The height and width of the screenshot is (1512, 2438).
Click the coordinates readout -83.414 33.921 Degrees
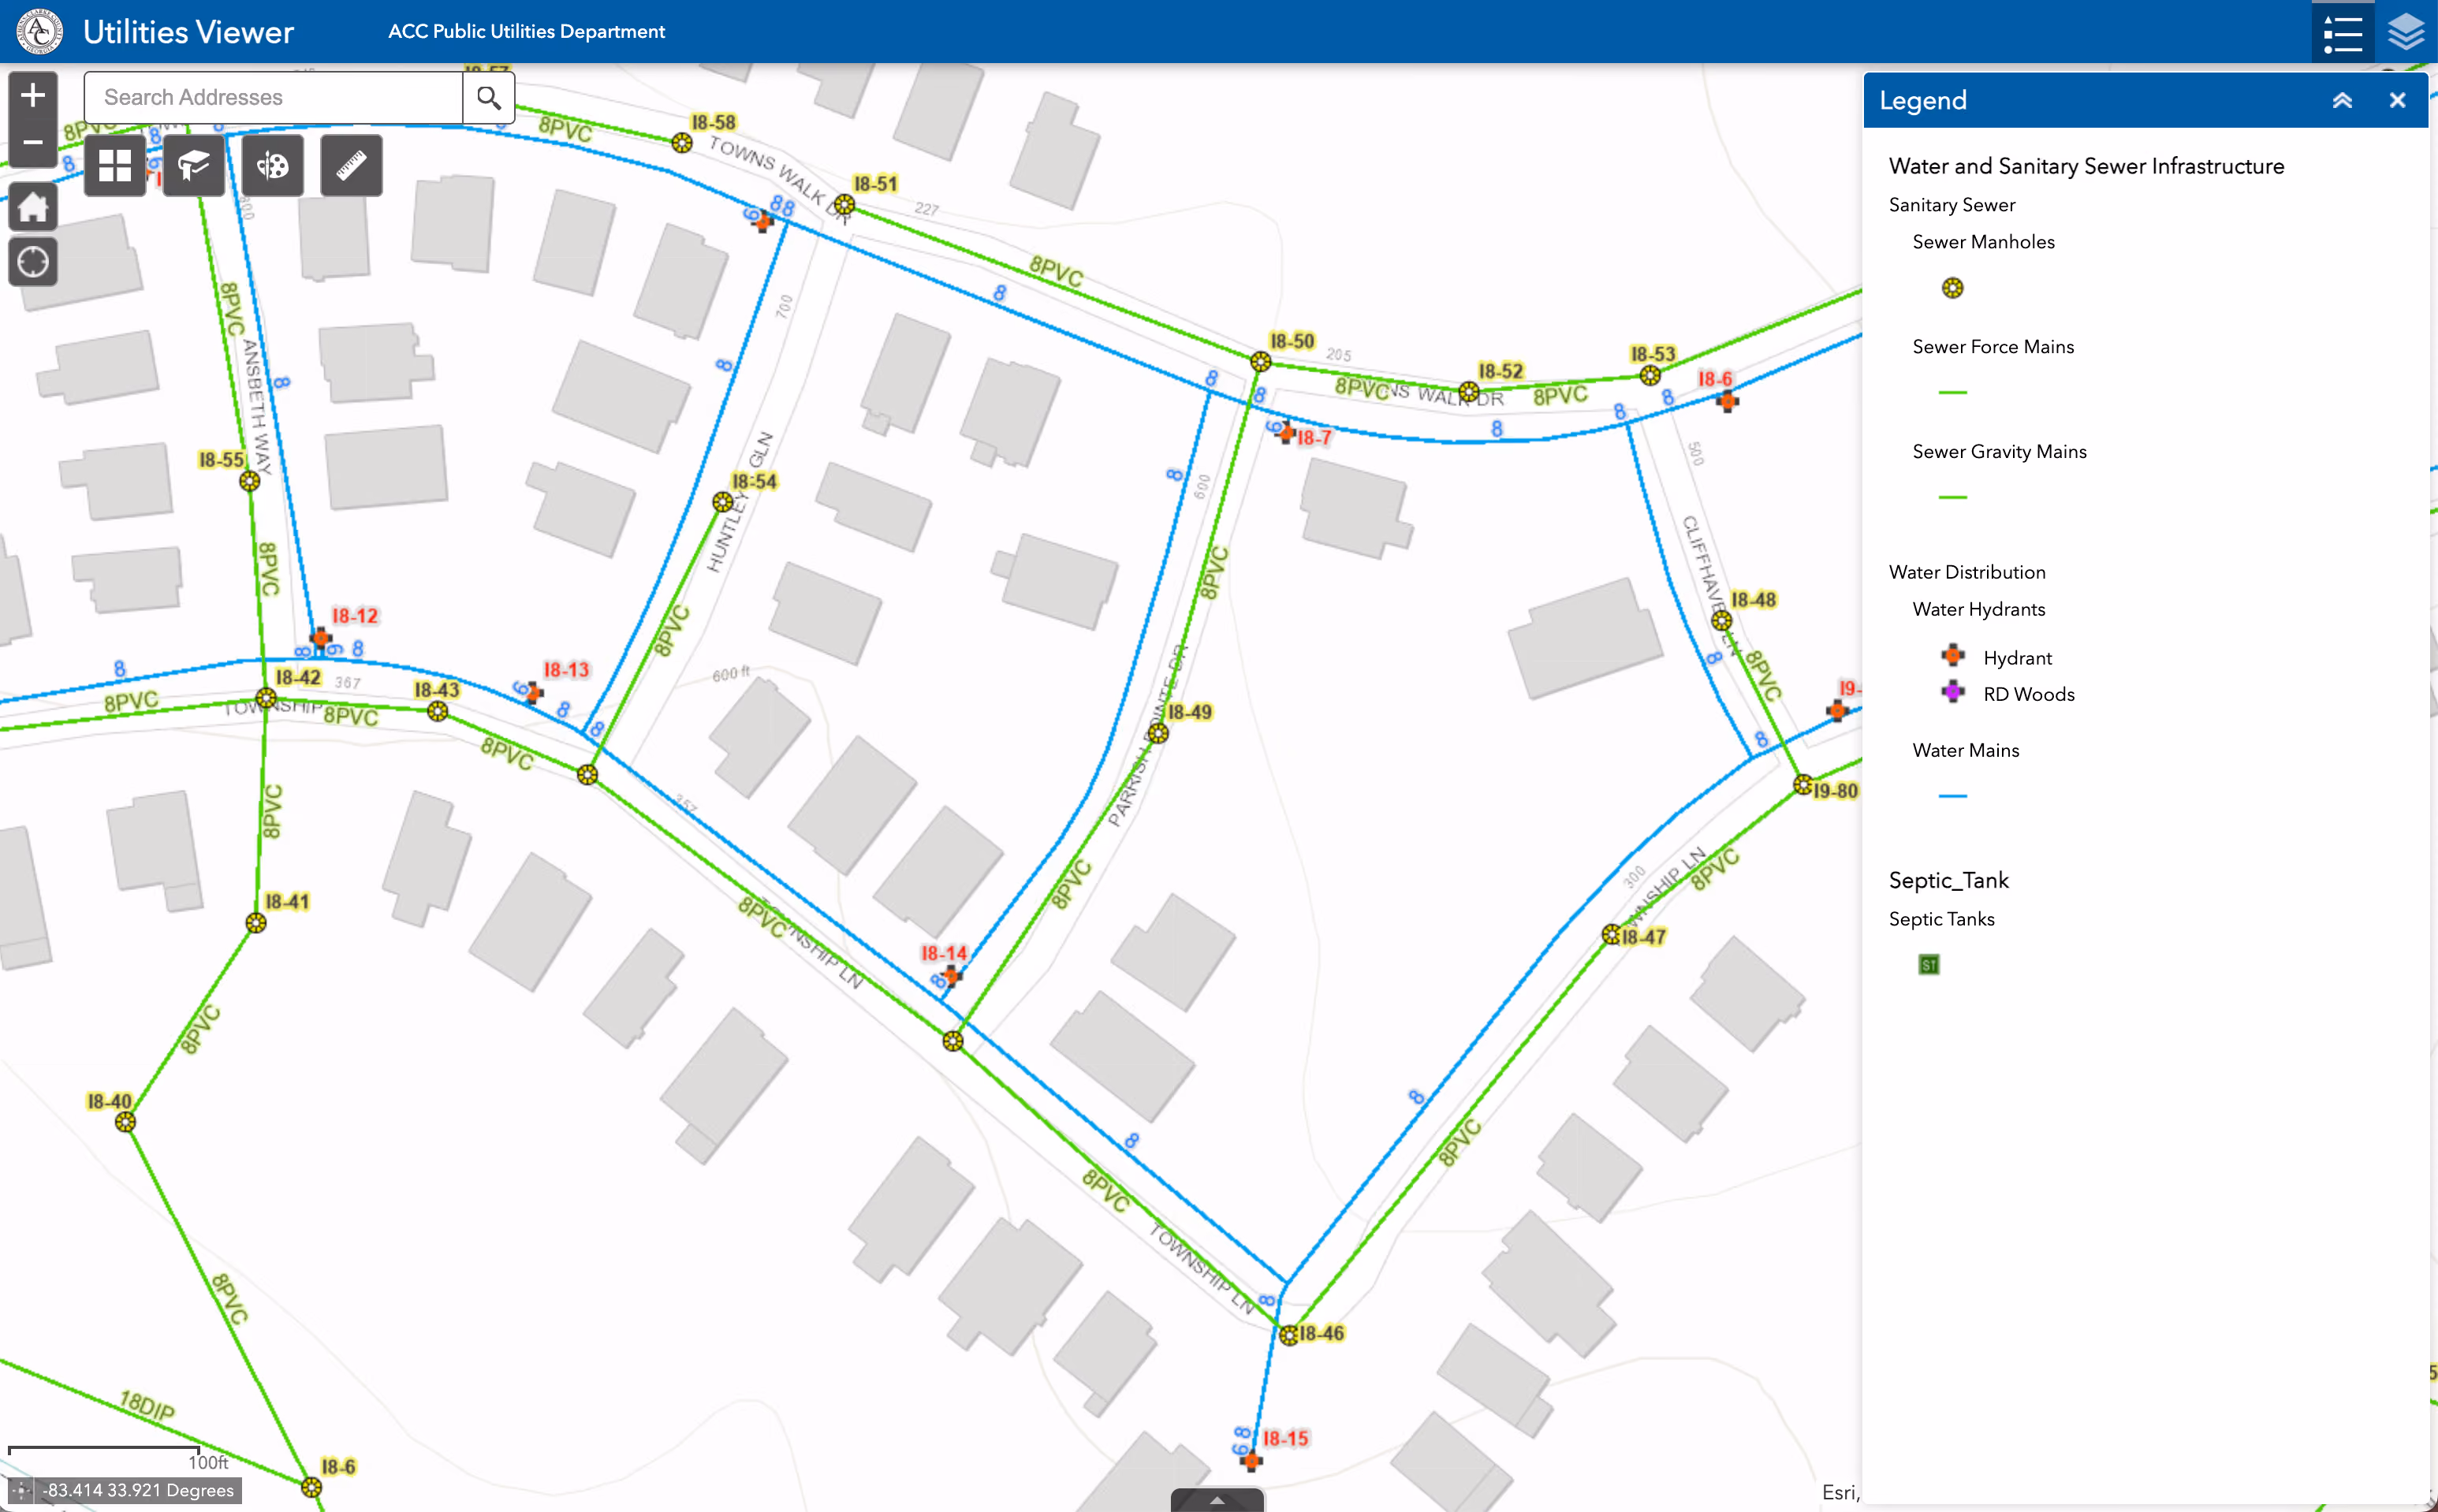click(x=138, y=1490)
